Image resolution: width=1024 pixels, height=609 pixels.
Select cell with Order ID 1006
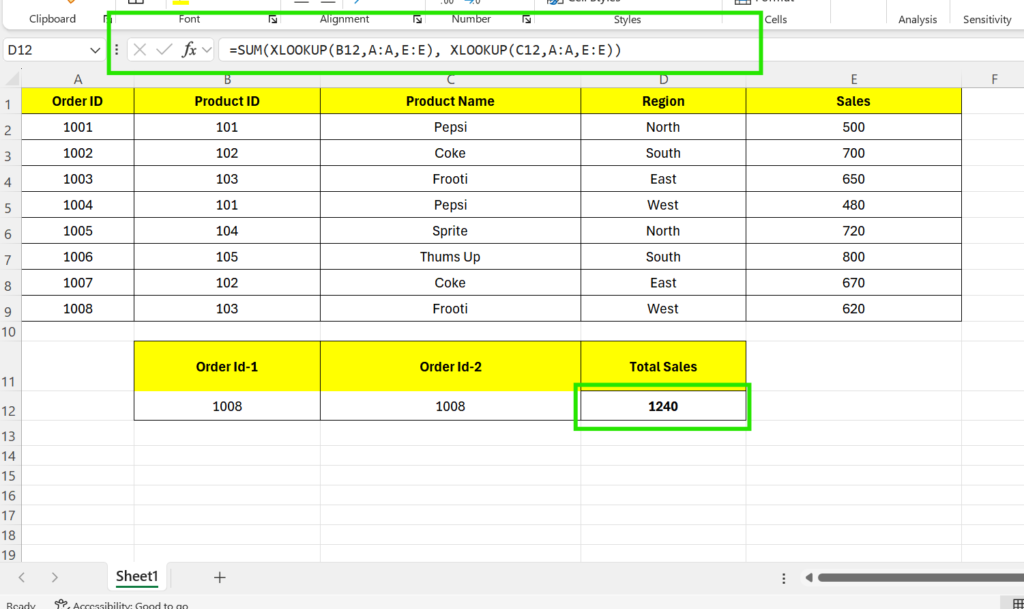tap(78, 257)
